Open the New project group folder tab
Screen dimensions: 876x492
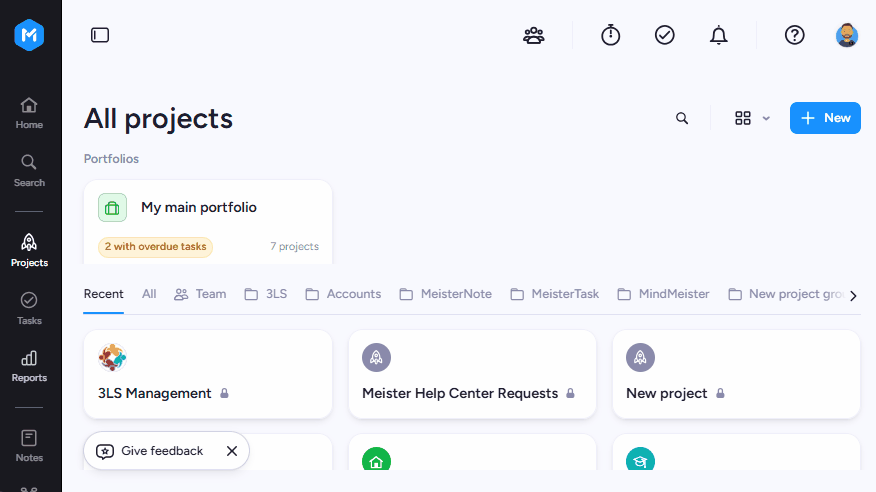tap(785, 294)
